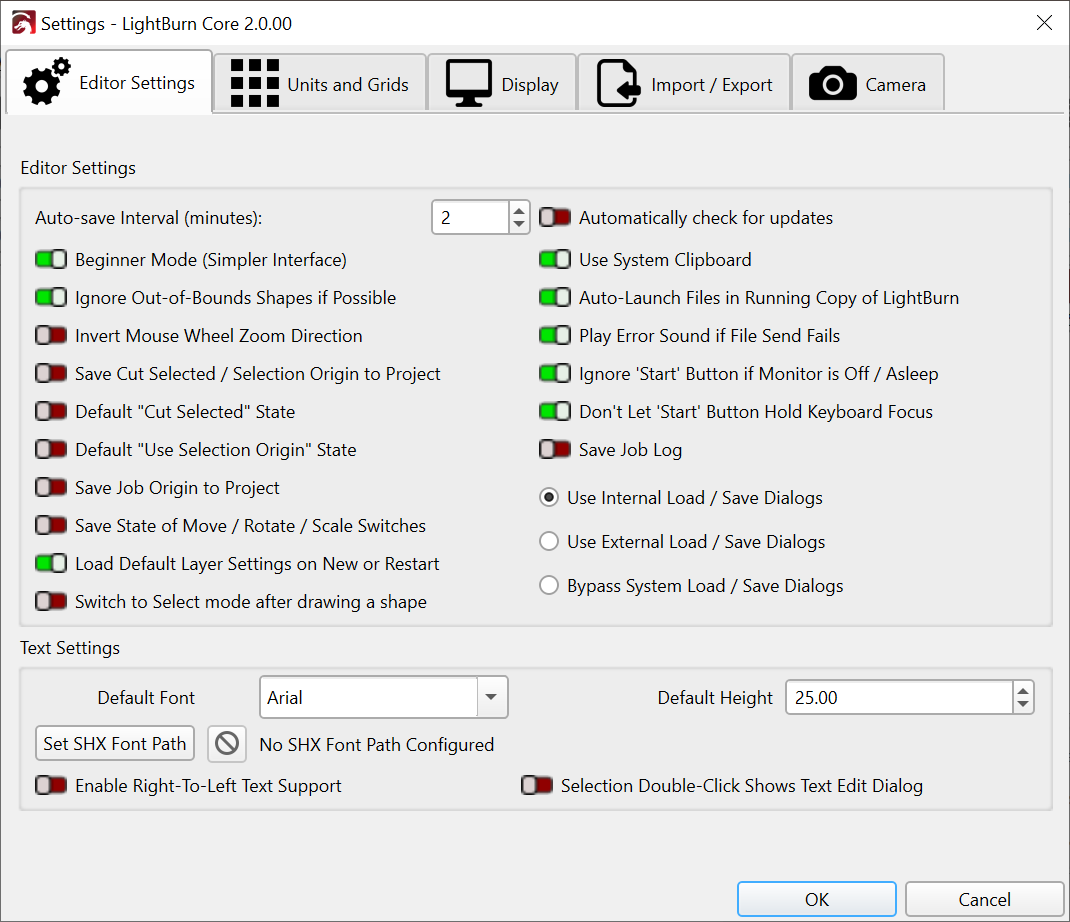1070x922 pixels.
Task: Disable Beginner Mode toggle
Action: pos(51,260)
